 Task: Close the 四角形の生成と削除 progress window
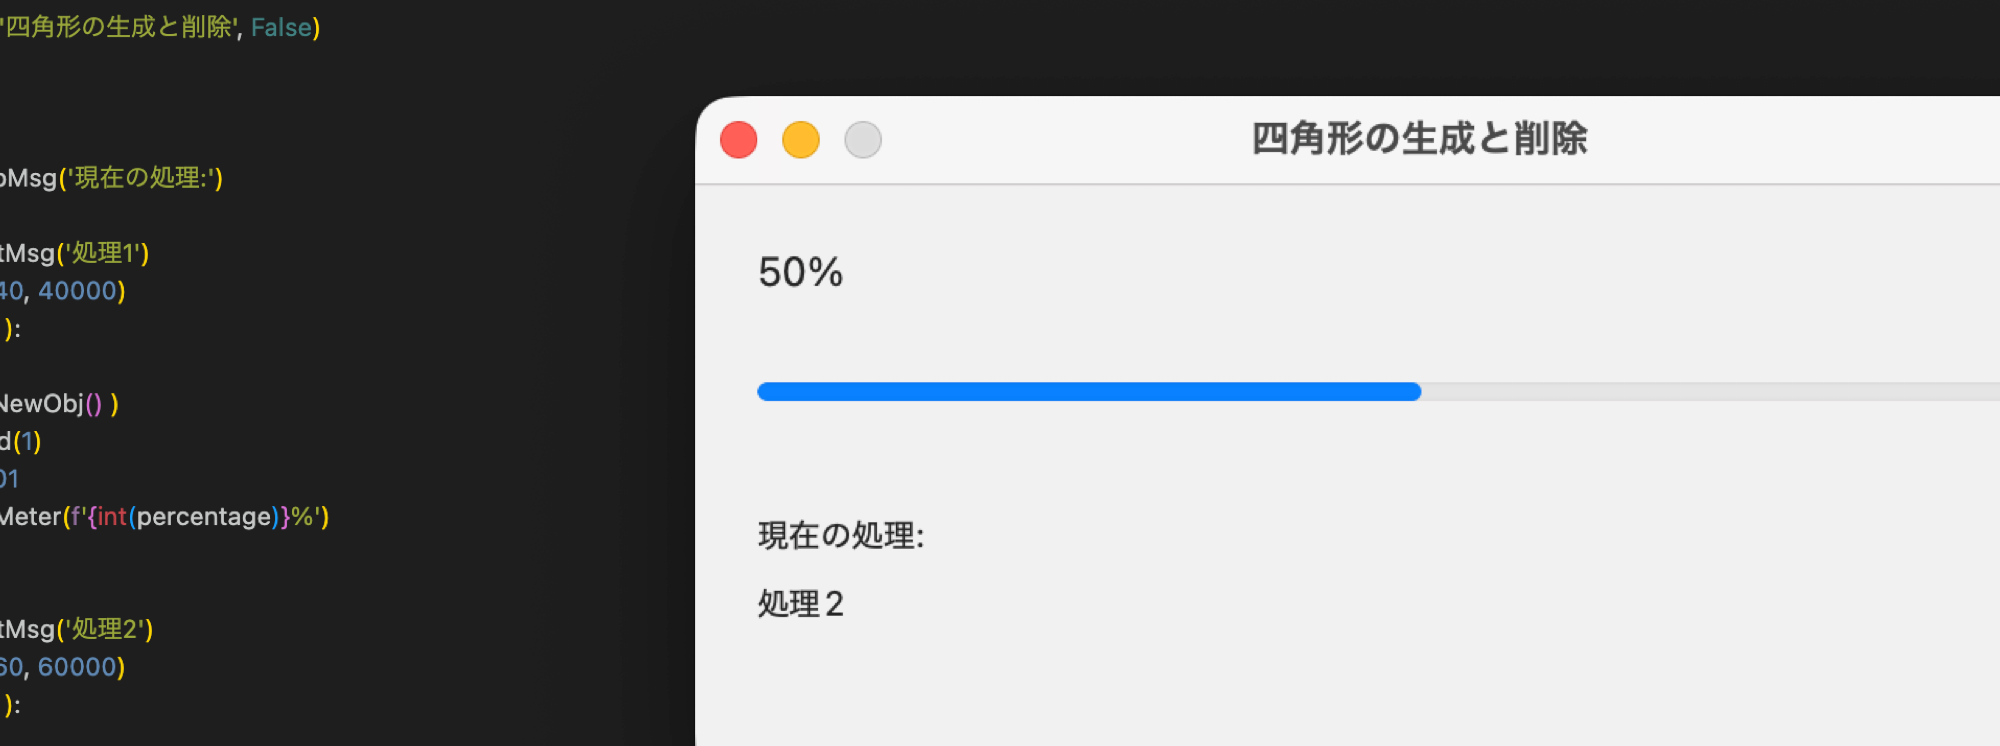point(739,140)
